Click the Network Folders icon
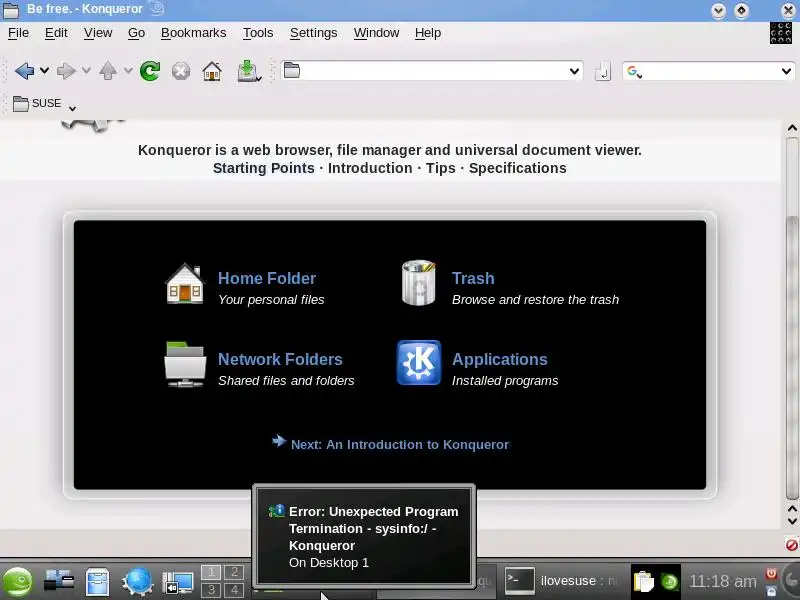 185,364
